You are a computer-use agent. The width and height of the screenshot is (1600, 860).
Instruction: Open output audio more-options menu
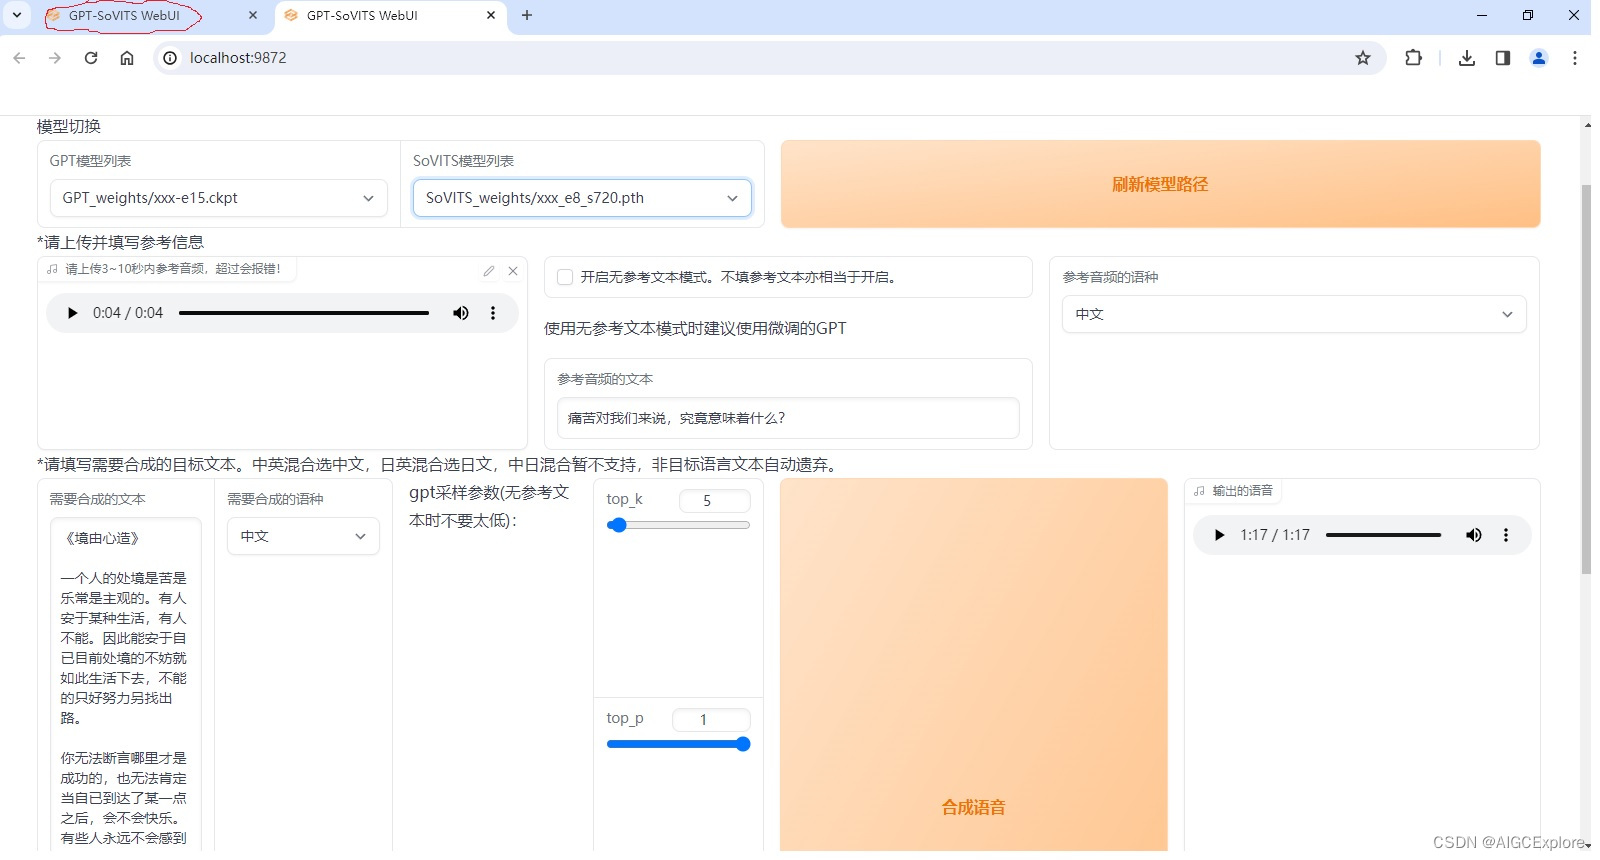[x=1506, y=535]
